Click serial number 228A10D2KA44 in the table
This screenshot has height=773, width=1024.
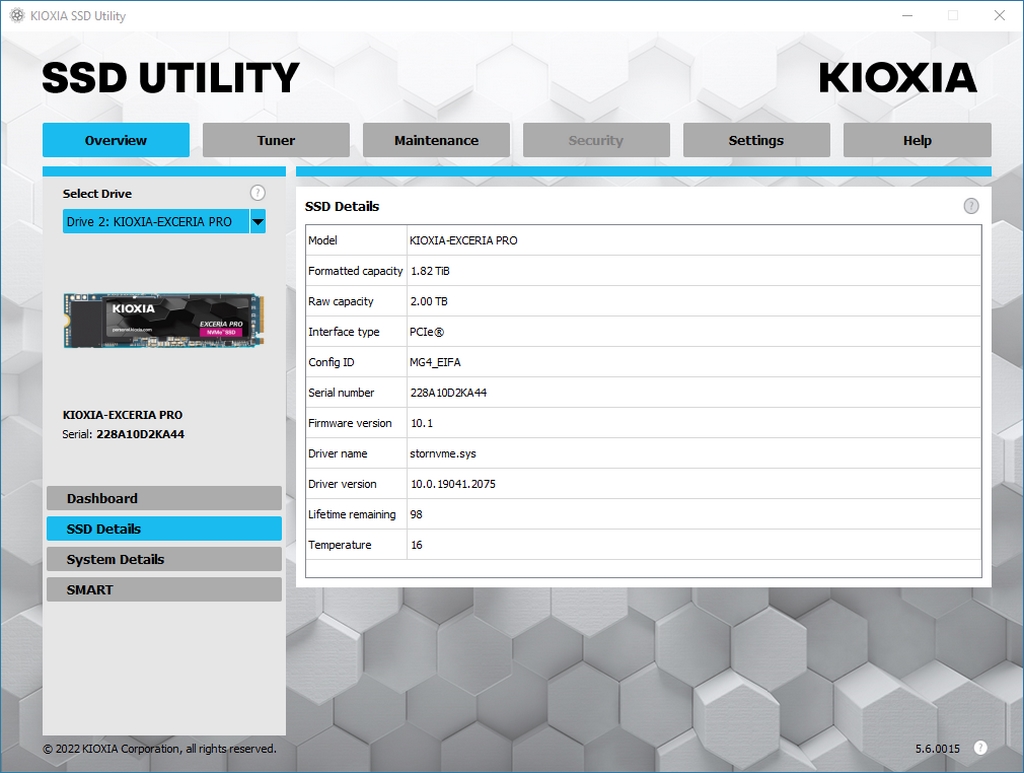point(448,392)
